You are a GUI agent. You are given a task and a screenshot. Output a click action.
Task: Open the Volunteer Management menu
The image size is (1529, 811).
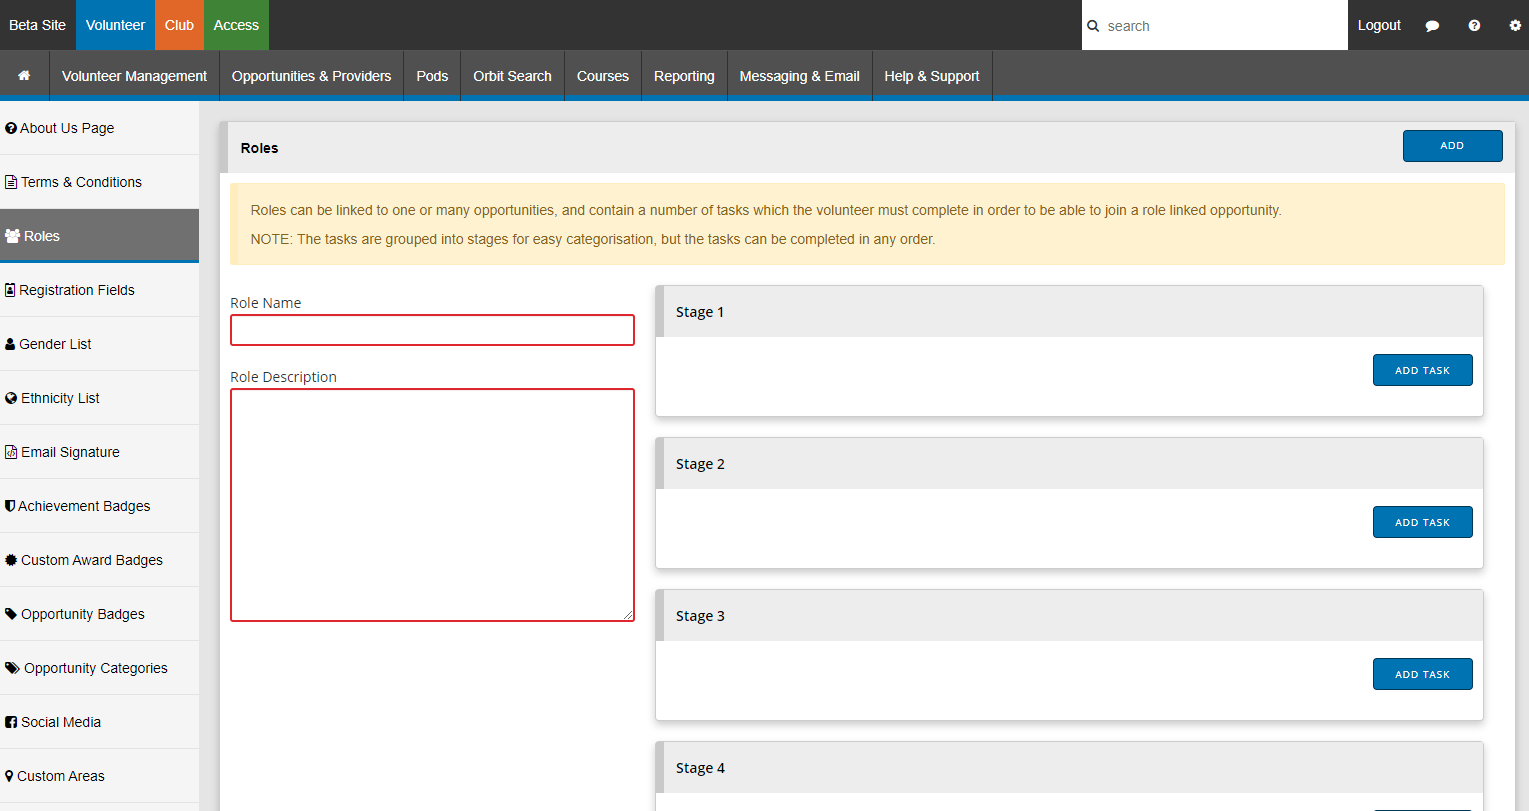[134, 76]
